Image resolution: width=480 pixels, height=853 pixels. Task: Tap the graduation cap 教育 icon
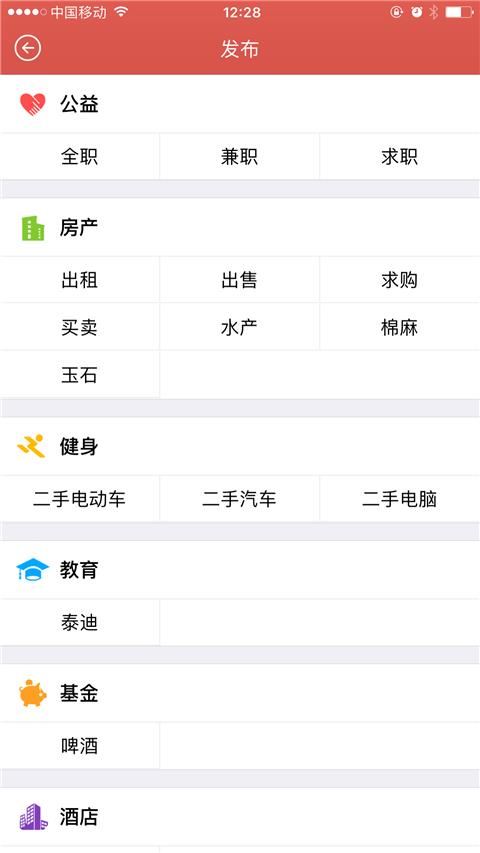click(33, 570)
